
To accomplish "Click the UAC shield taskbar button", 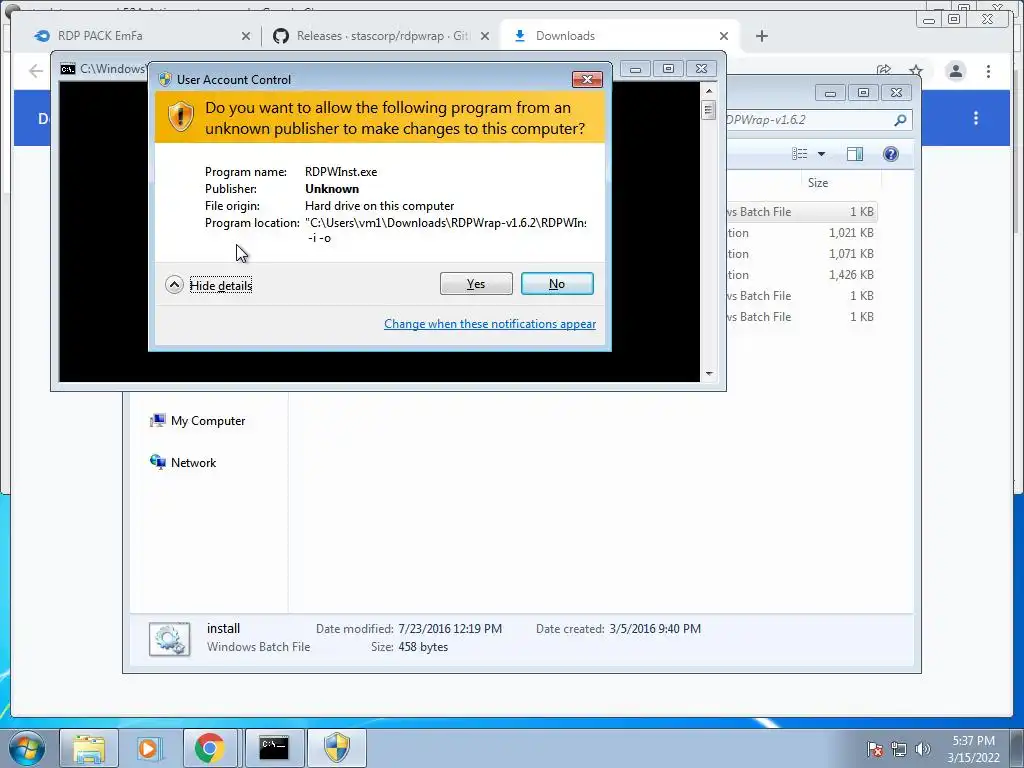I will tap(337, 748).
